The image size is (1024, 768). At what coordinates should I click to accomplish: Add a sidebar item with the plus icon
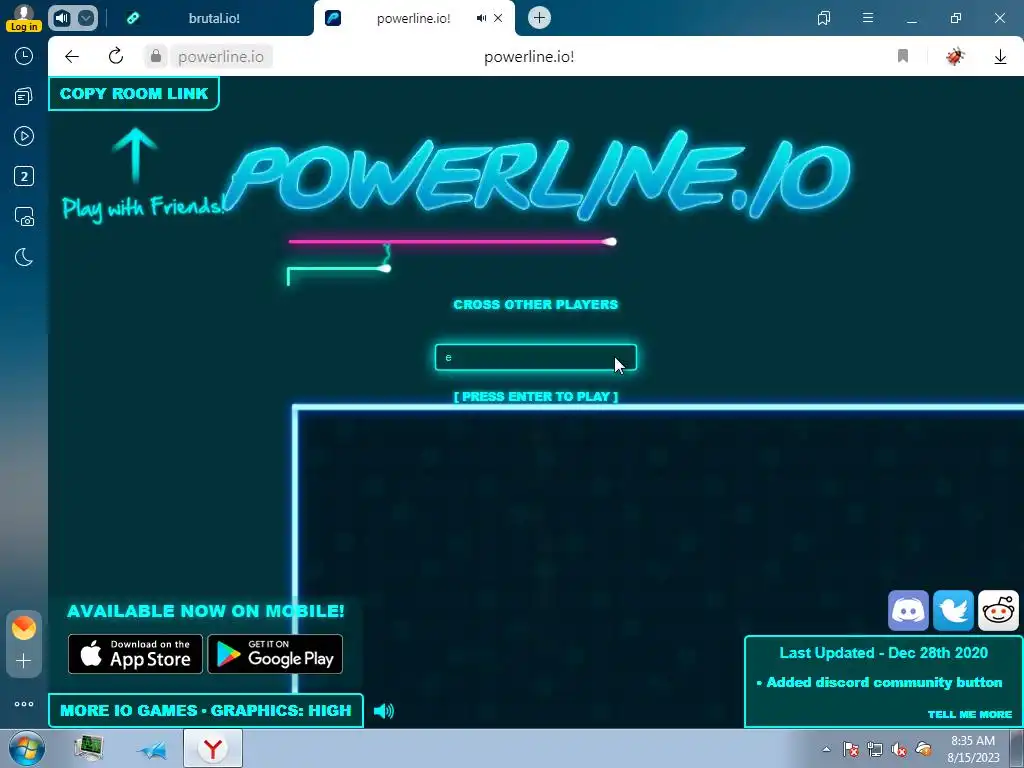click(x=24, y=661)
